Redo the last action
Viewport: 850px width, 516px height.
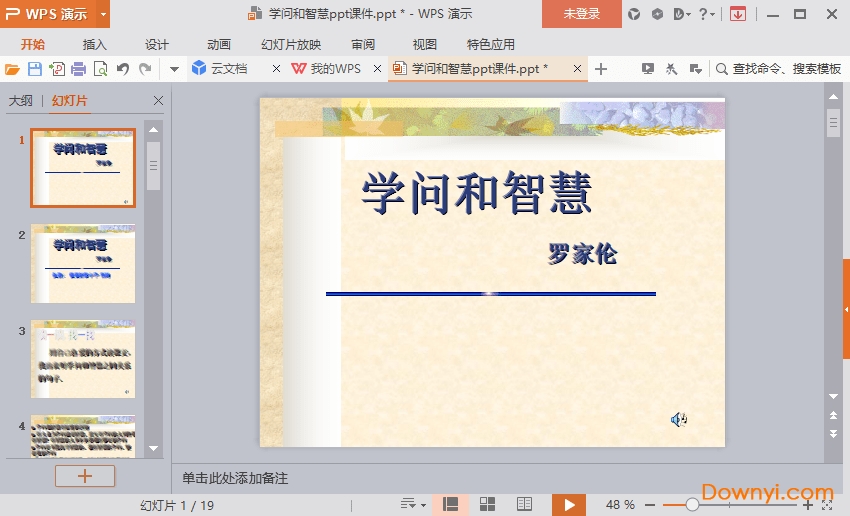145,69
